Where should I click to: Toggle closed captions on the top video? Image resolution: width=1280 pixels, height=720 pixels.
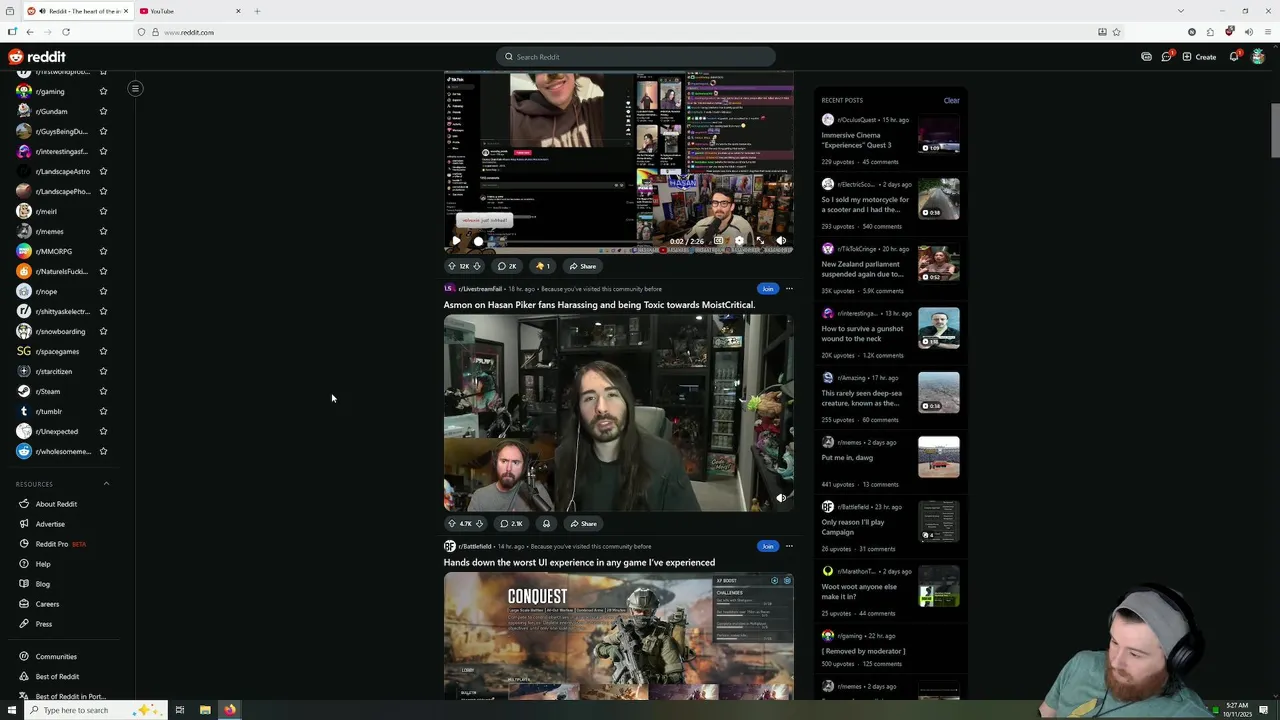[718, 241]
